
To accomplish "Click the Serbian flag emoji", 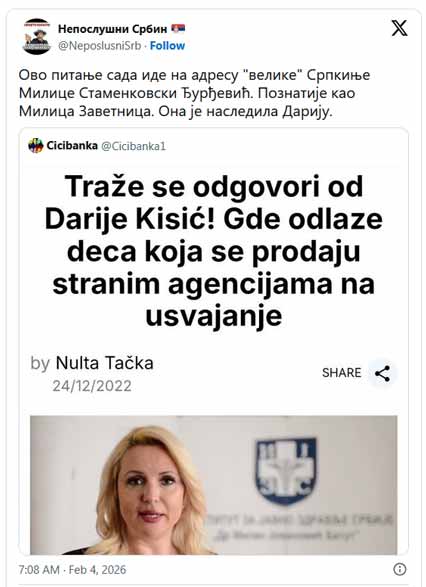I will pos(178,28).
